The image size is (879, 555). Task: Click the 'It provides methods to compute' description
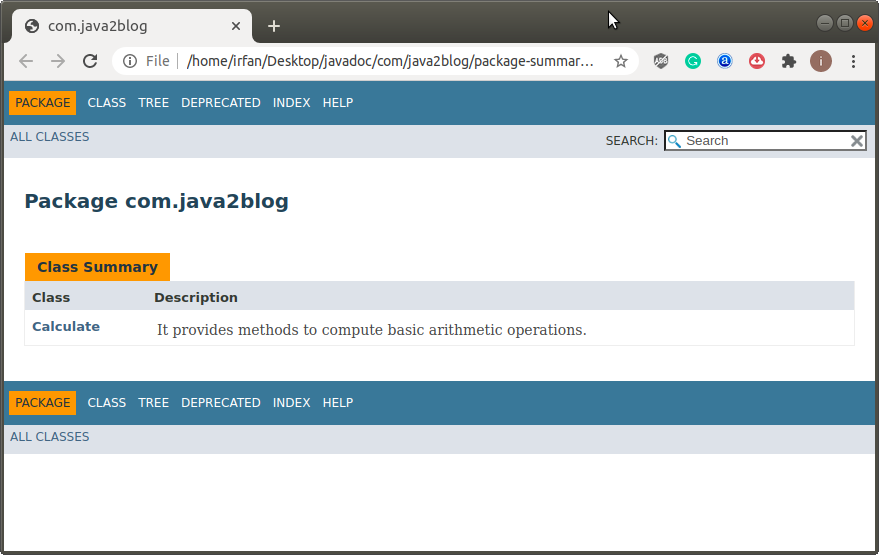372,330
